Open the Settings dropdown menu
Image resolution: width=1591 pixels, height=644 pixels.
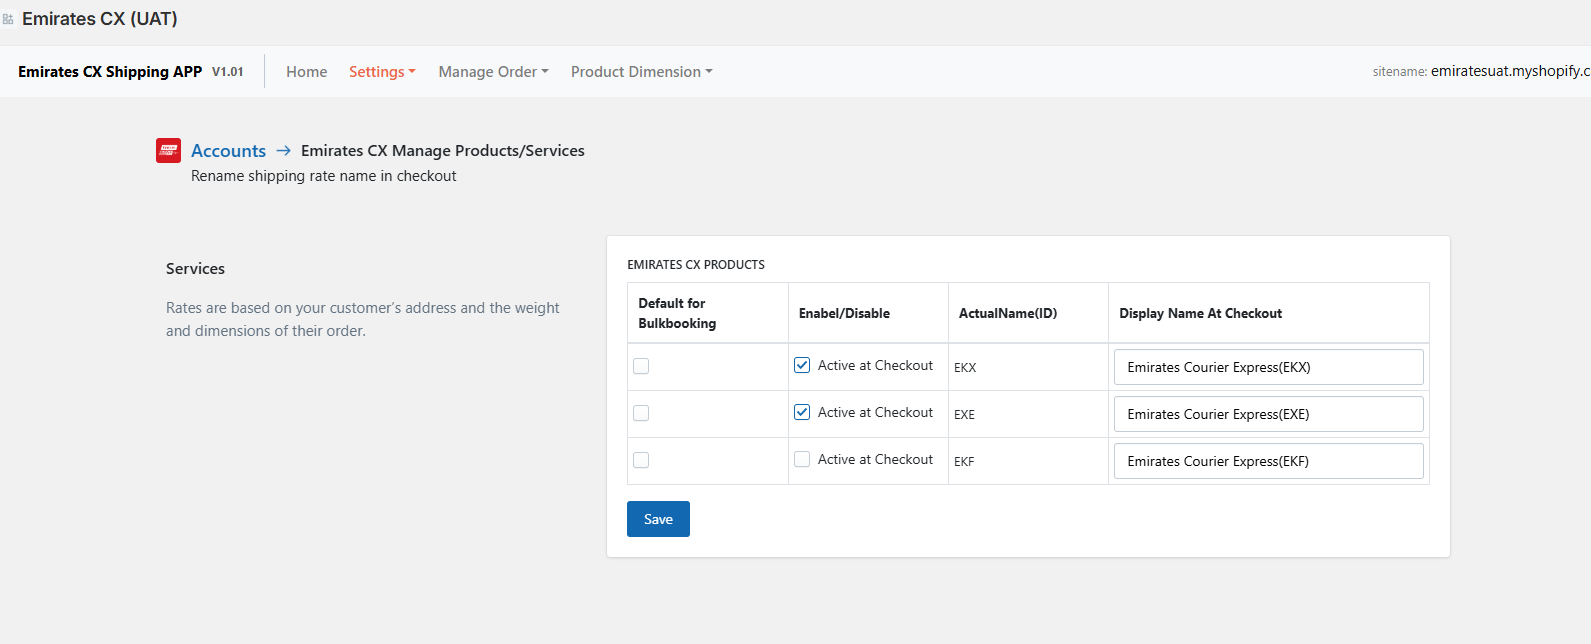(x=382, y=72)
